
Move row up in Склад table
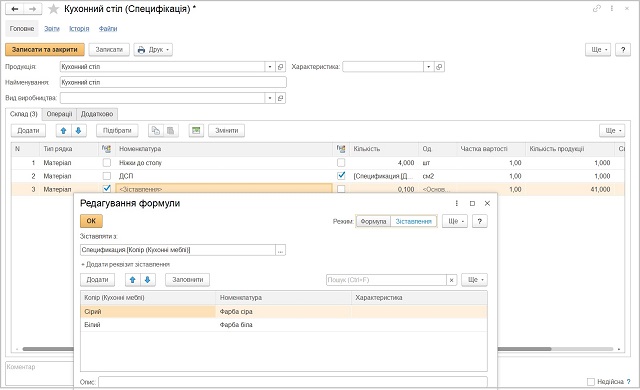63,131
